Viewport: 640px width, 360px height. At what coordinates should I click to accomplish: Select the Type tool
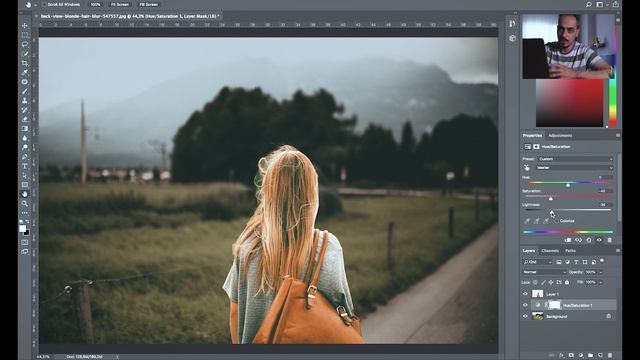(x=25, y=167)
